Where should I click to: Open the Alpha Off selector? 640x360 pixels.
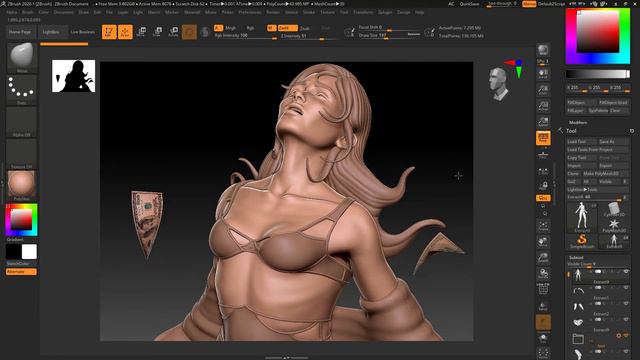(x=22, y=122)
